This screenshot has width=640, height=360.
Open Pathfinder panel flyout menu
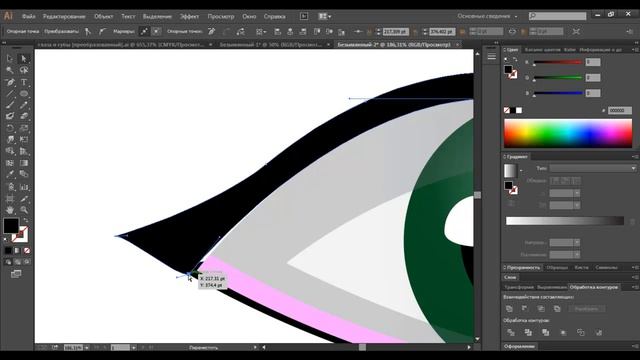[x=635, y=287]
